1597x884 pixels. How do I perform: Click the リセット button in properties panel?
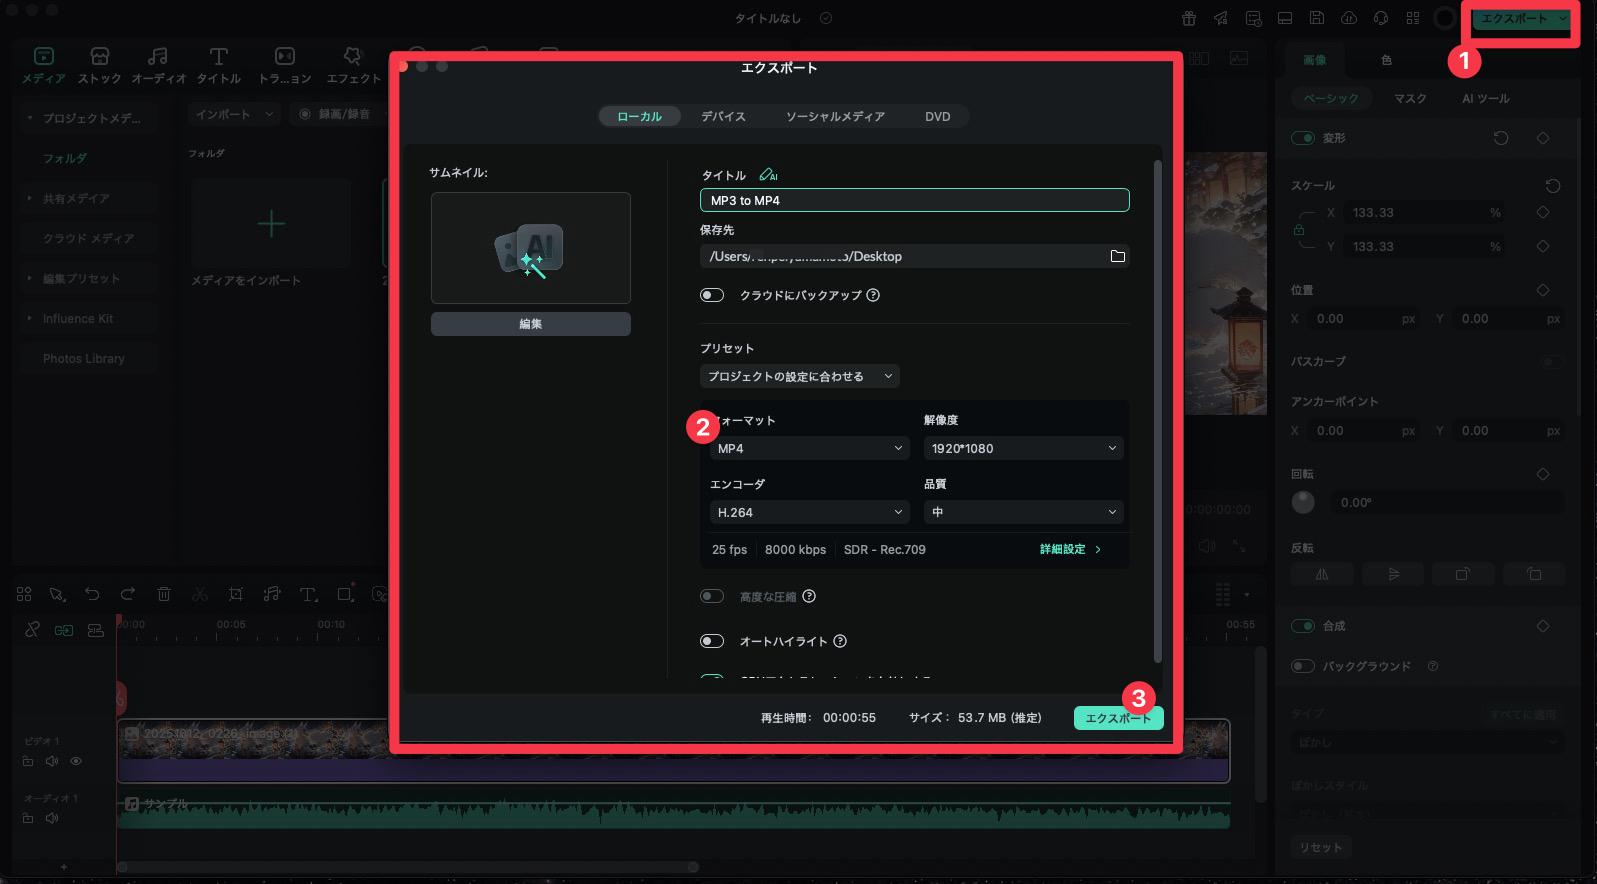(1321, 847)
